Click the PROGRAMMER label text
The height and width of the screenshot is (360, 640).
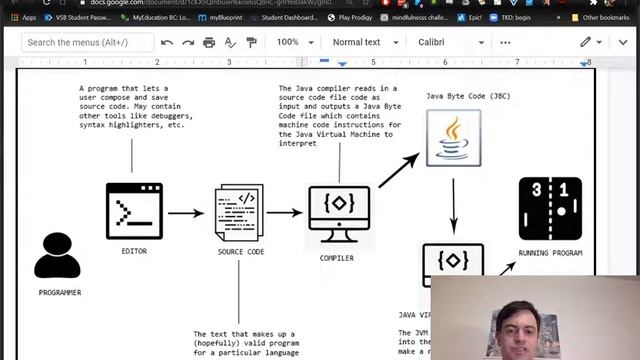[x=60, y=293]
